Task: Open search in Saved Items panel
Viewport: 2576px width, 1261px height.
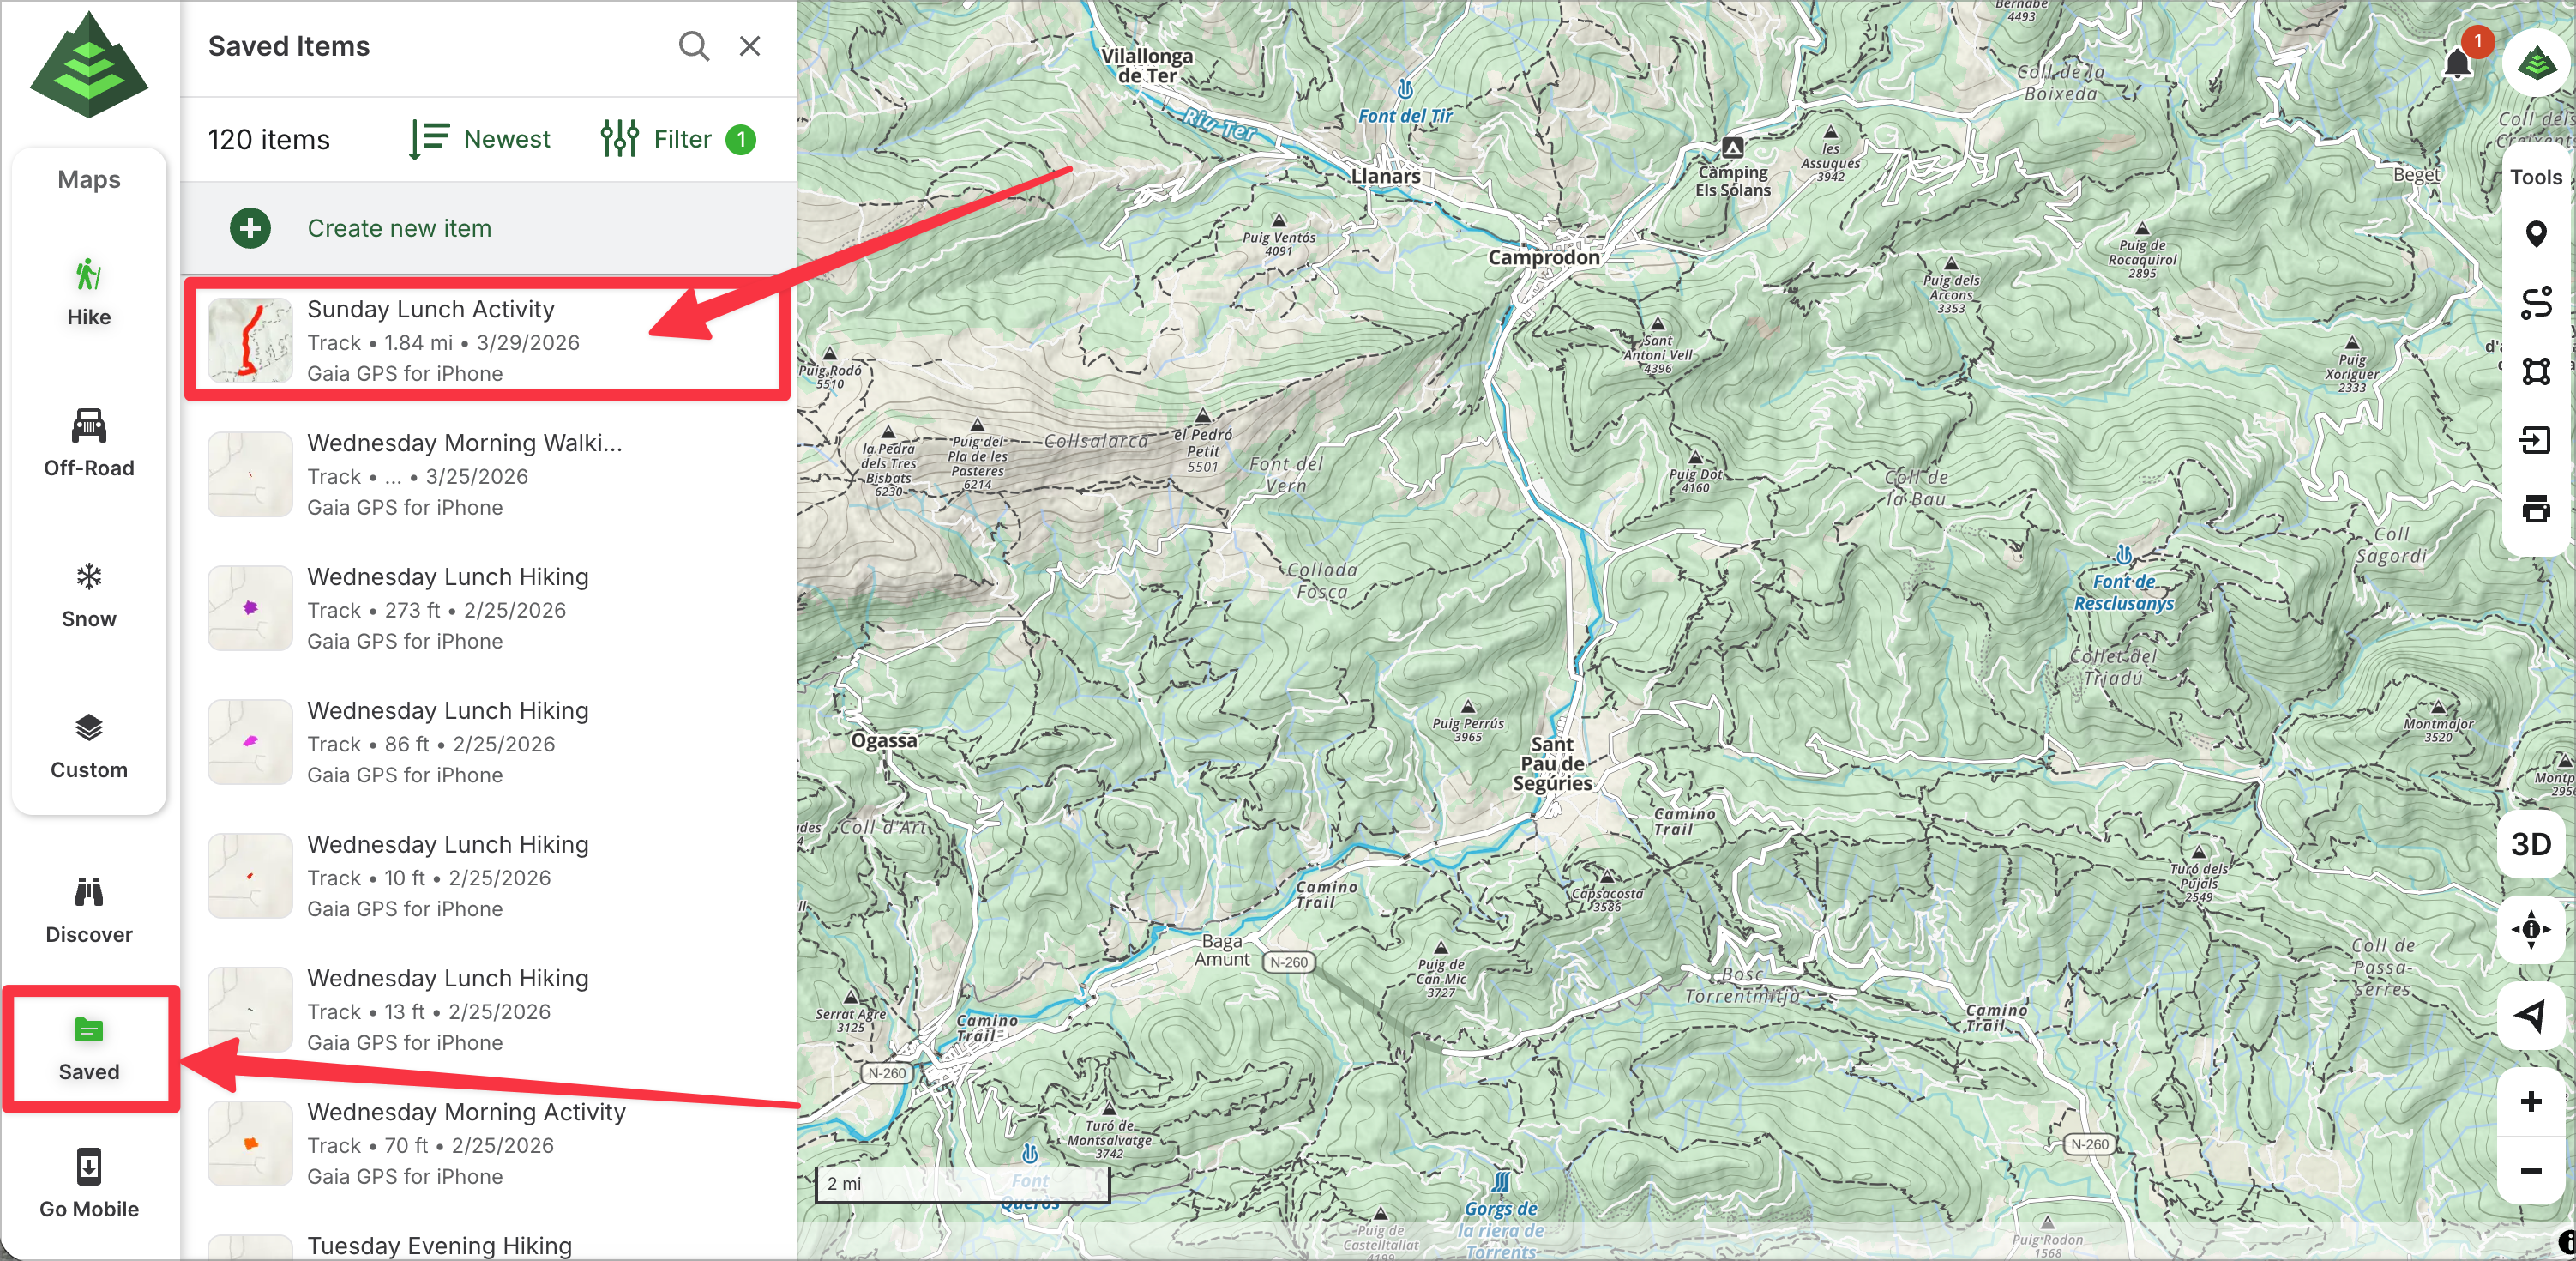Action: point(693,46)
